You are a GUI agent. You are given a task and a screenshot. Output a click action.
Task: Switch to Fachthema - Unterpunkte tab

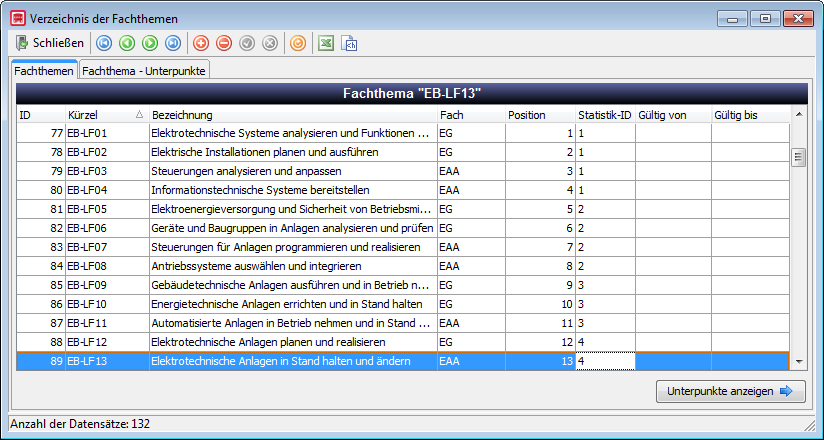click(x=144, y=70)
